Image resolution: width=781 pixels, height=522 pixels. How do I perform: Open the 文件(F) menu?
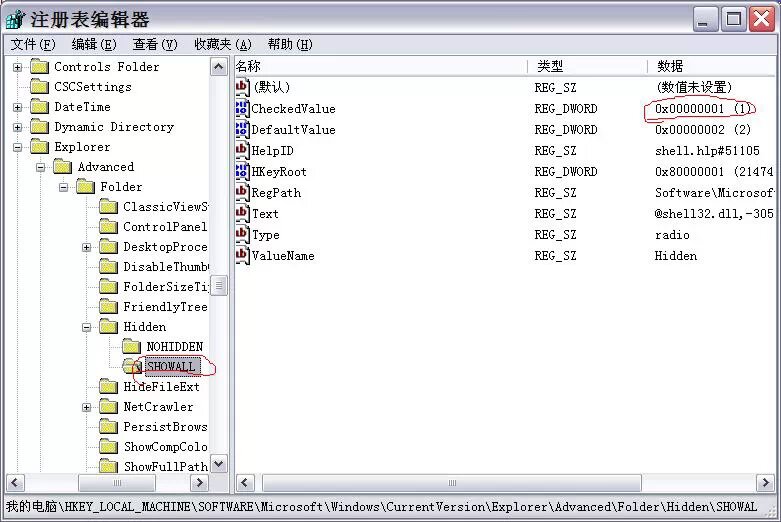click(x=33, y=44)
